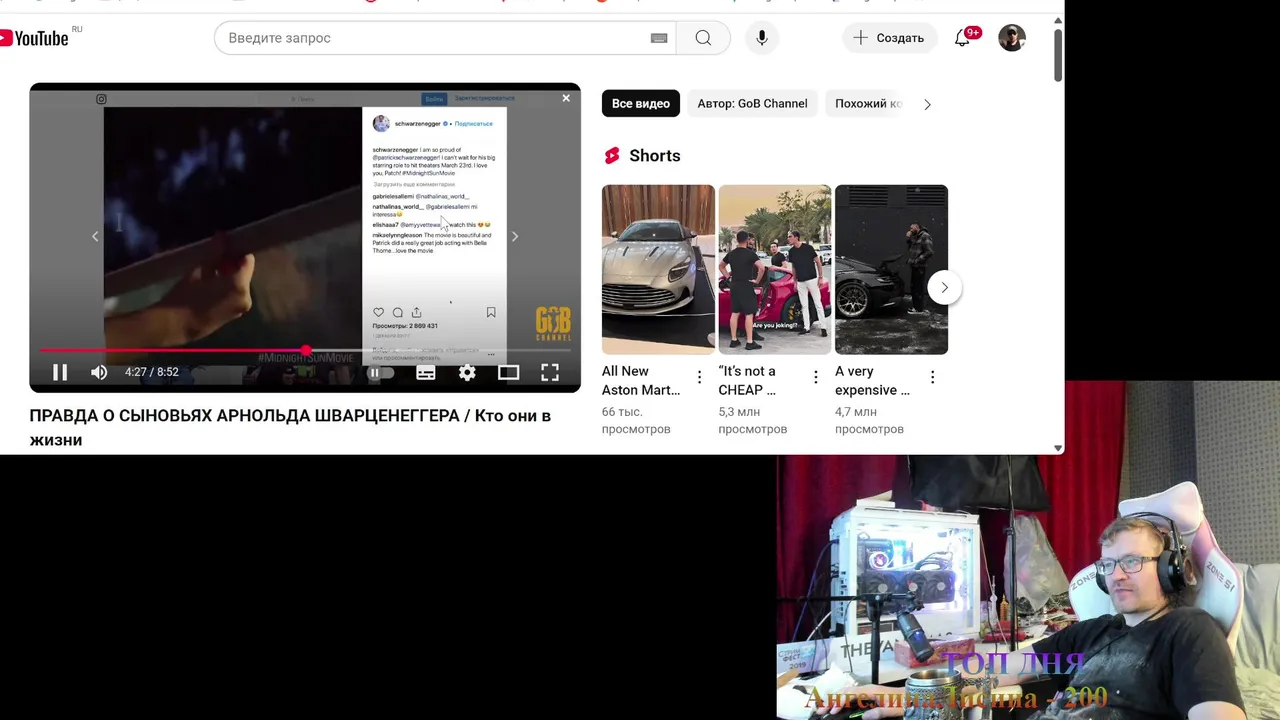
Task: Click the '66 тыс. просмотров' view count
Action: point(636,420)
